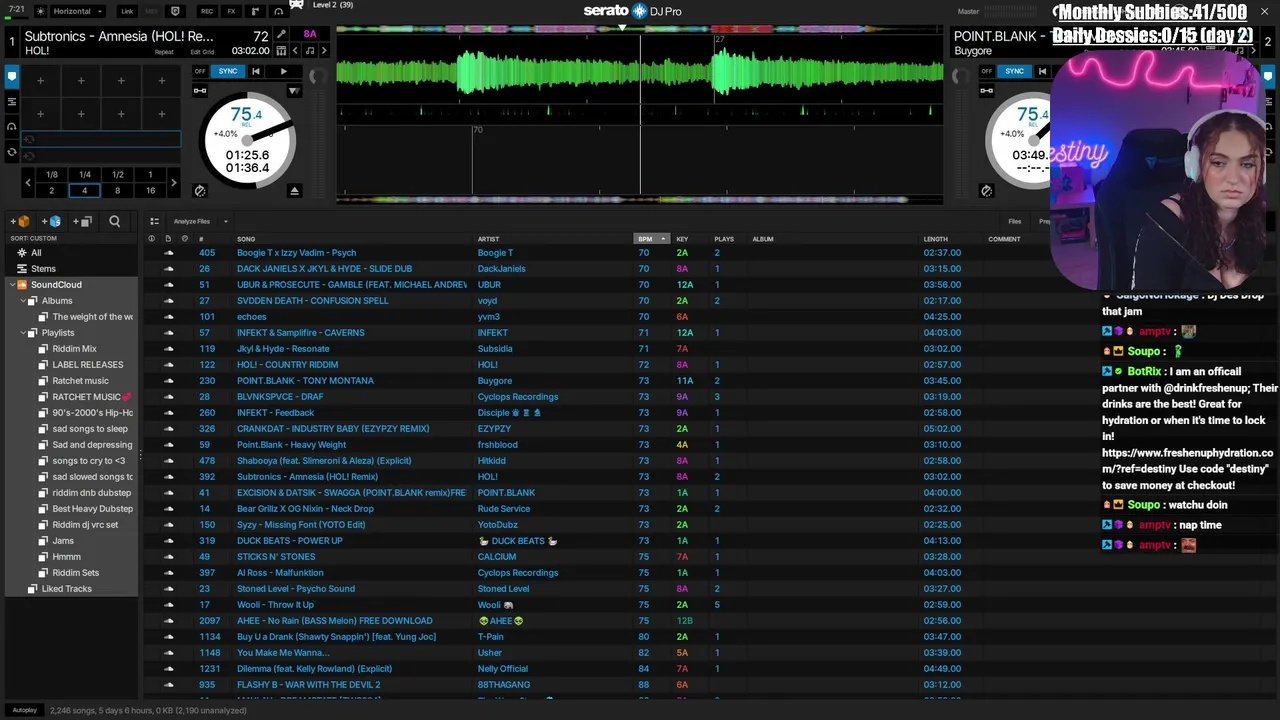This screenshot has width=1280, height=720.
Task: Select the saved loops list tab on deck 1
Action: [x=12, y=101]
